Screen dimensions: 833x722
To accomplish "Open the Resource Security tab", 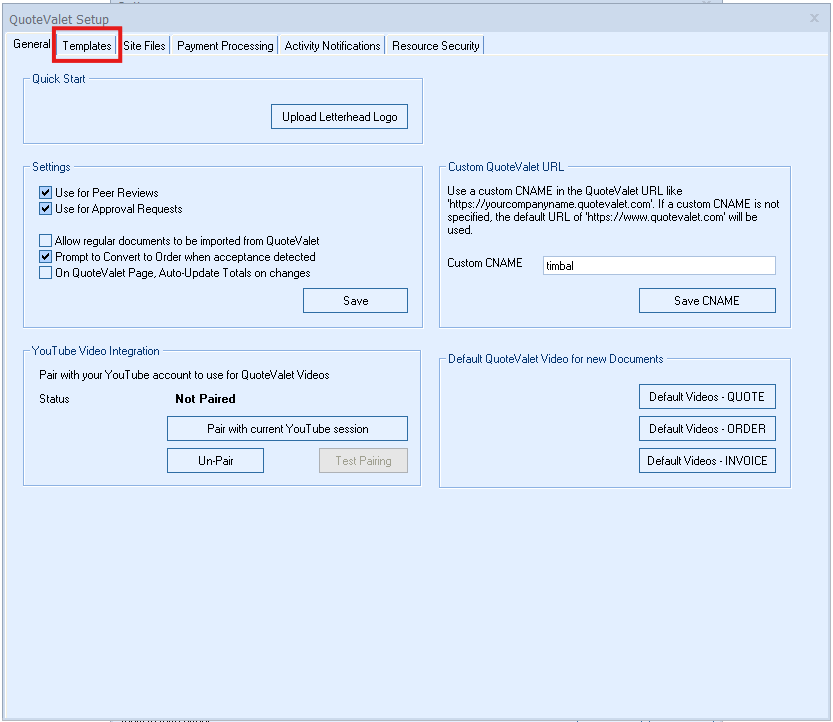I will 436,46.
